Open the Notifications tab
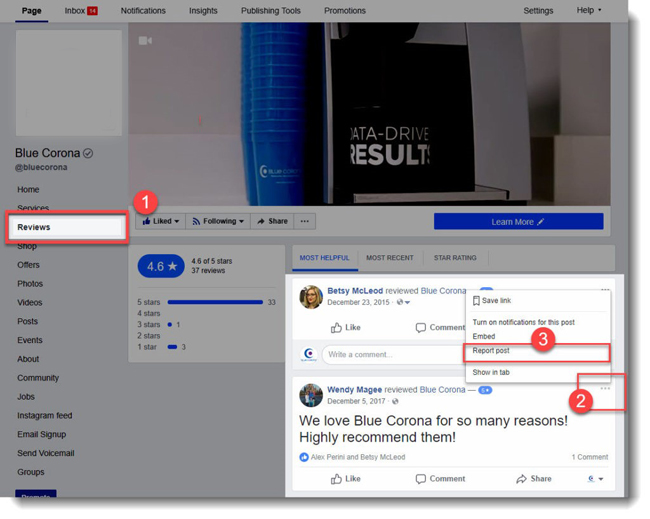This screenshot has width=650, height=519. pos(143,11)
